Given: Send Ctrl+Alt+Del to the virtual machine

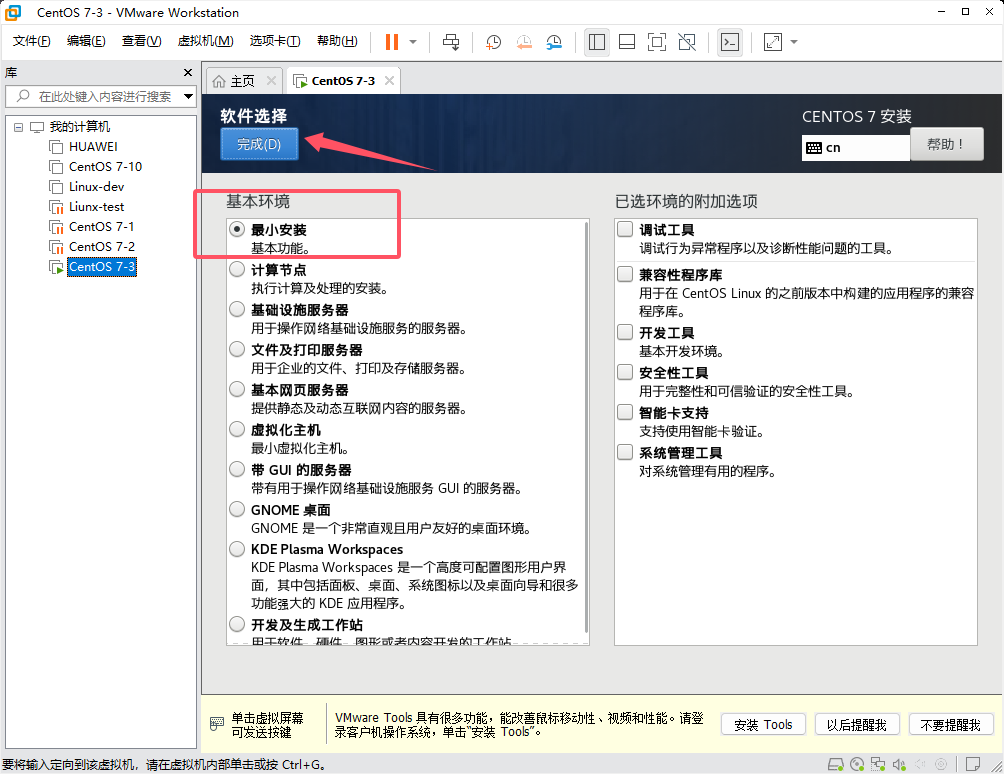Looking at the screenshot, I should 451,42.
